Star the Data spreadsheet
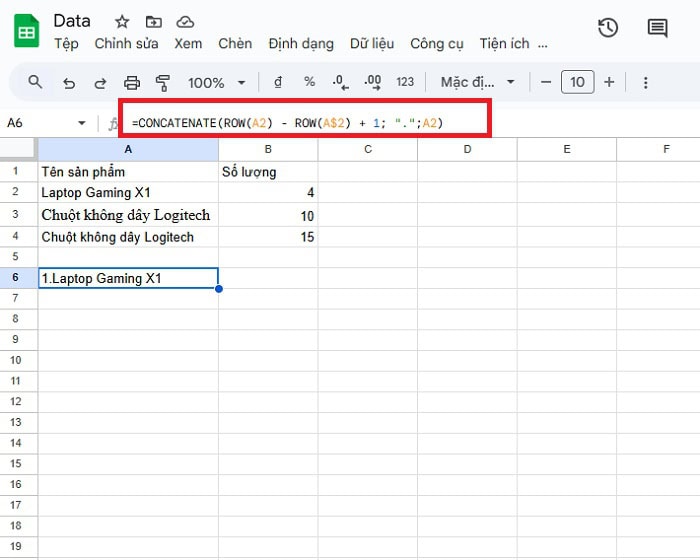This screenshot has width=700, height=560. [x=122, y=21]
